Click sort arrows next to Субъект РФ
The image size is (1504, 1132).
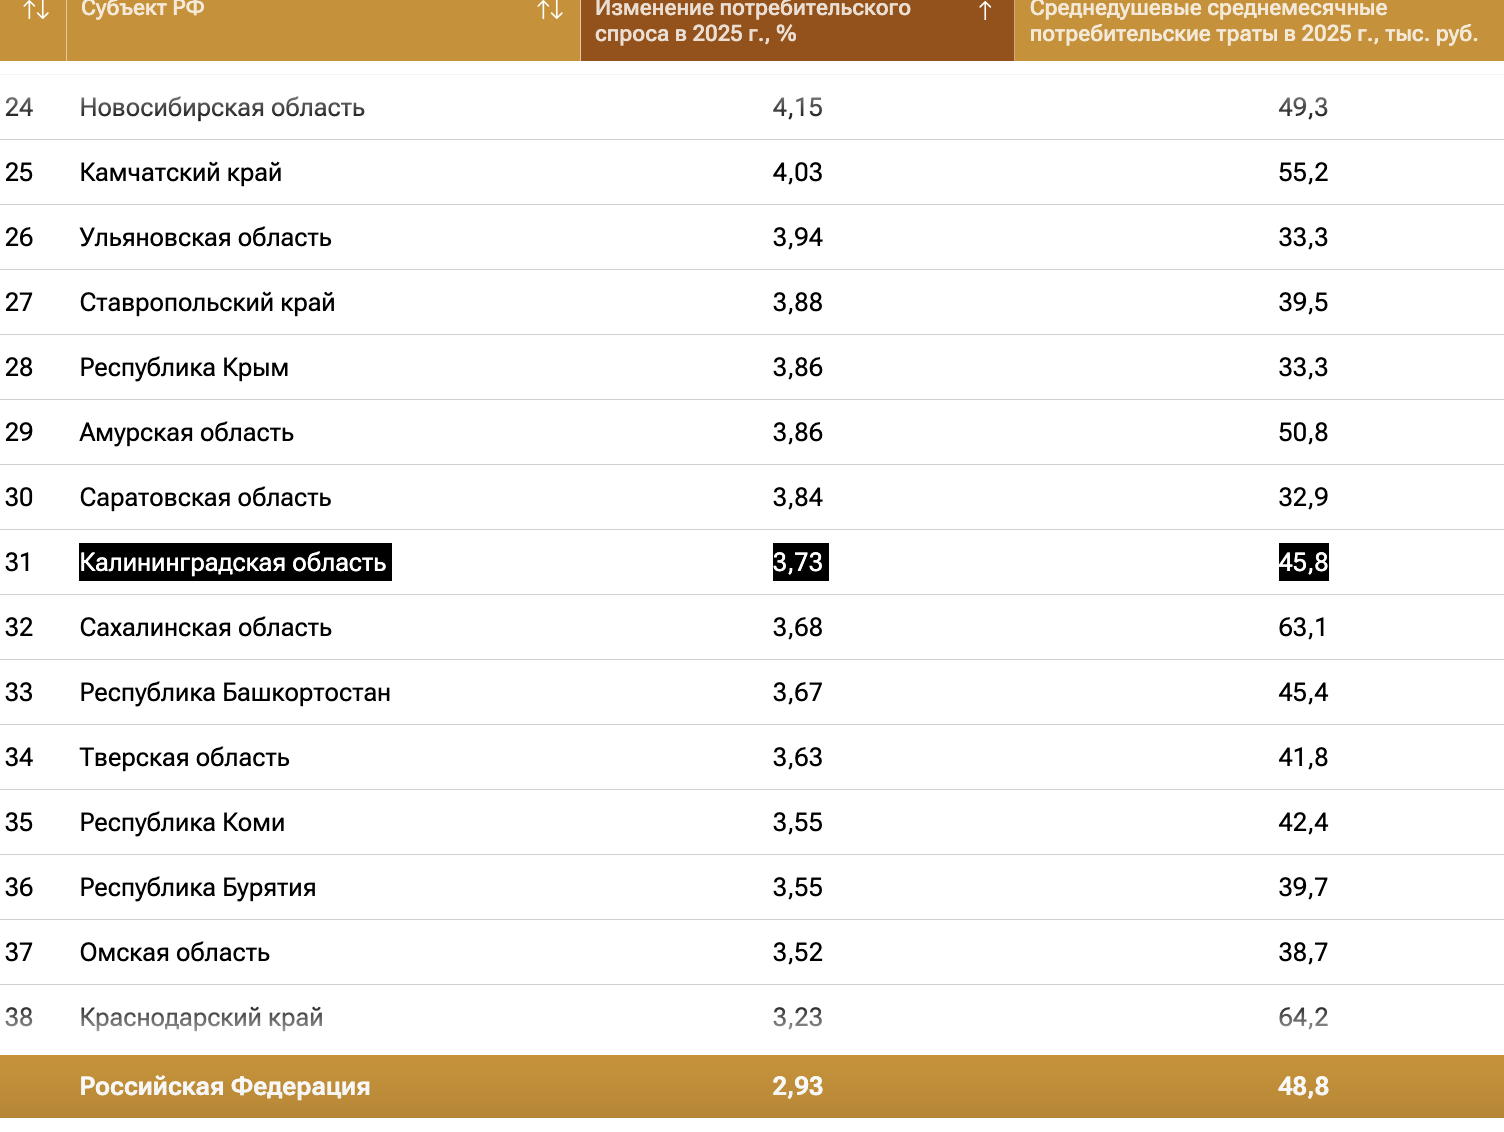coord(550,11)
